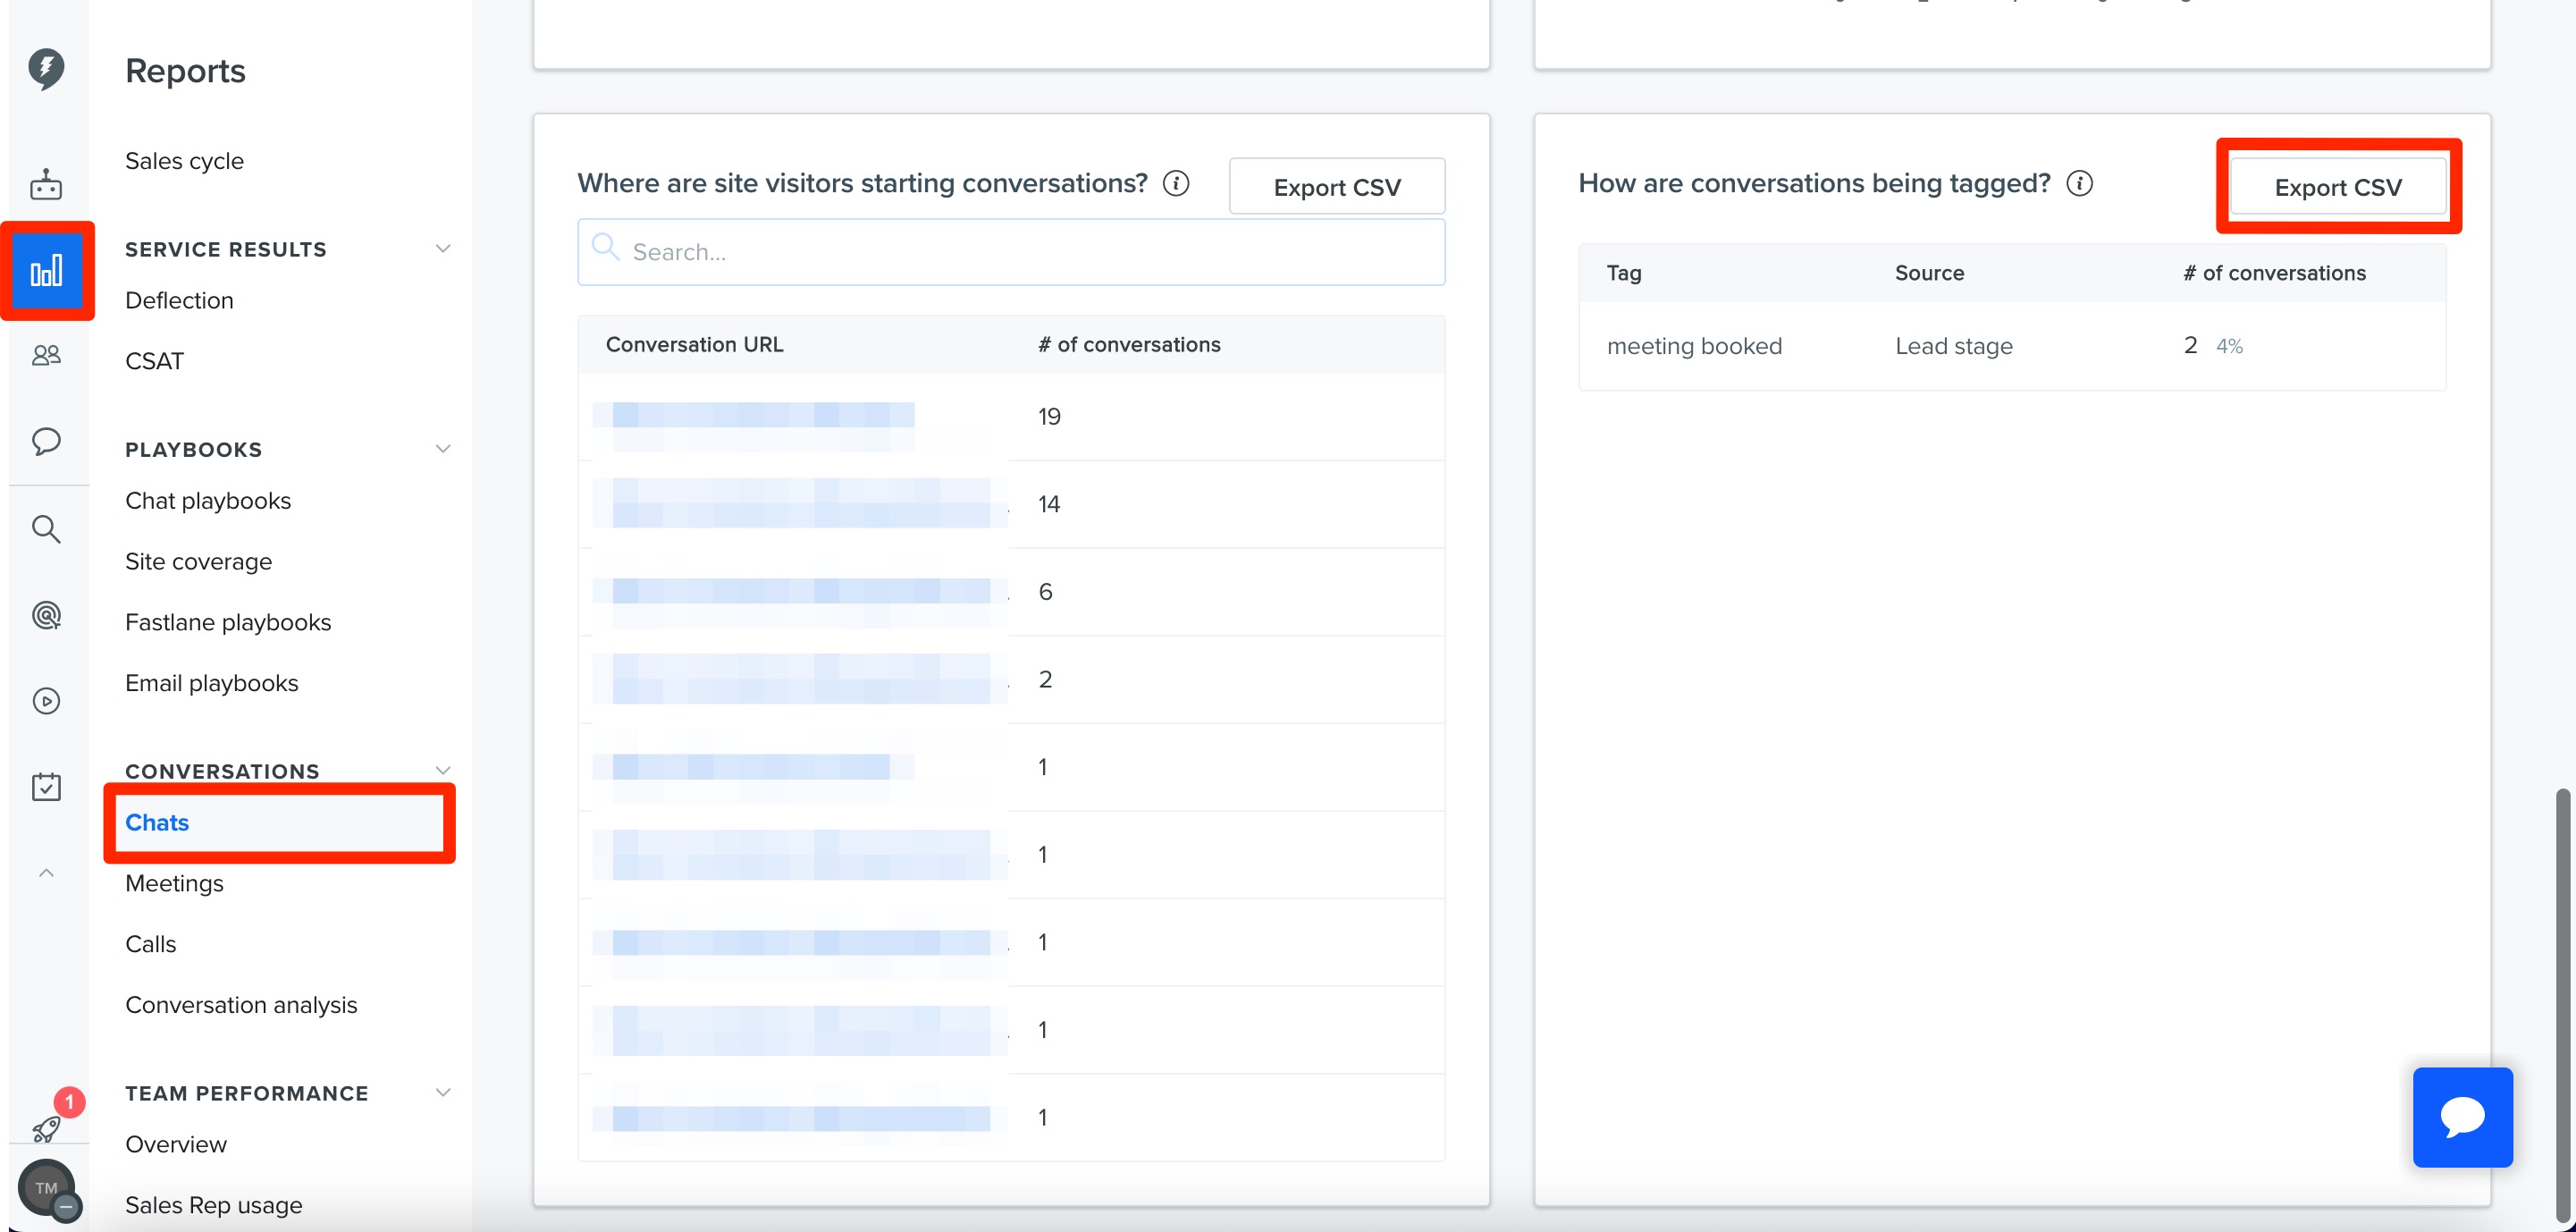This screenshot has width=2576, height=1232.
Task: Click the URL row with 19 conversations
Action: 1011,417
